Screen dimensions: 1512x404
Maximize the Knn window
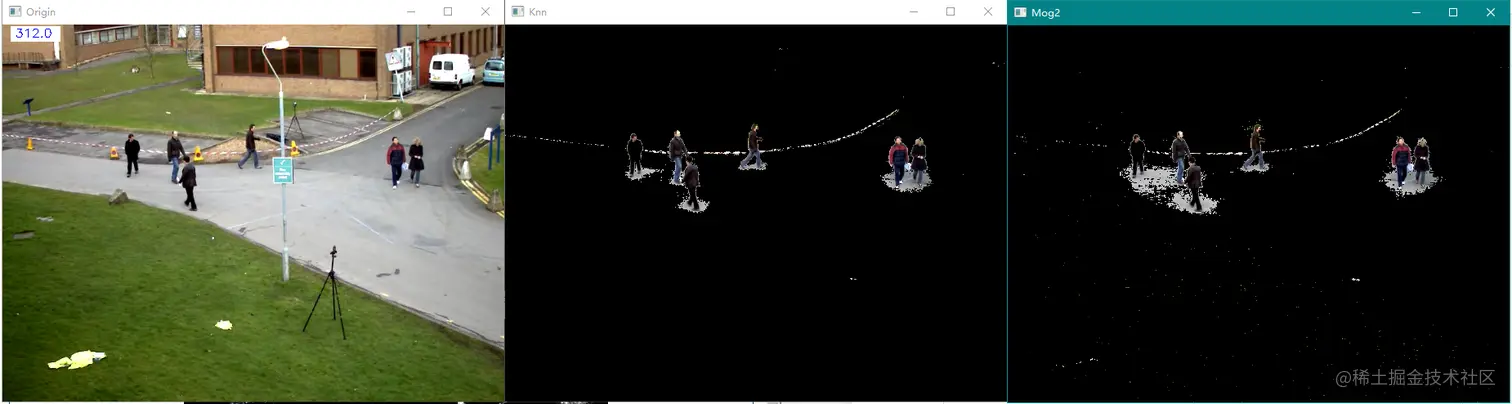coord(951,12)
